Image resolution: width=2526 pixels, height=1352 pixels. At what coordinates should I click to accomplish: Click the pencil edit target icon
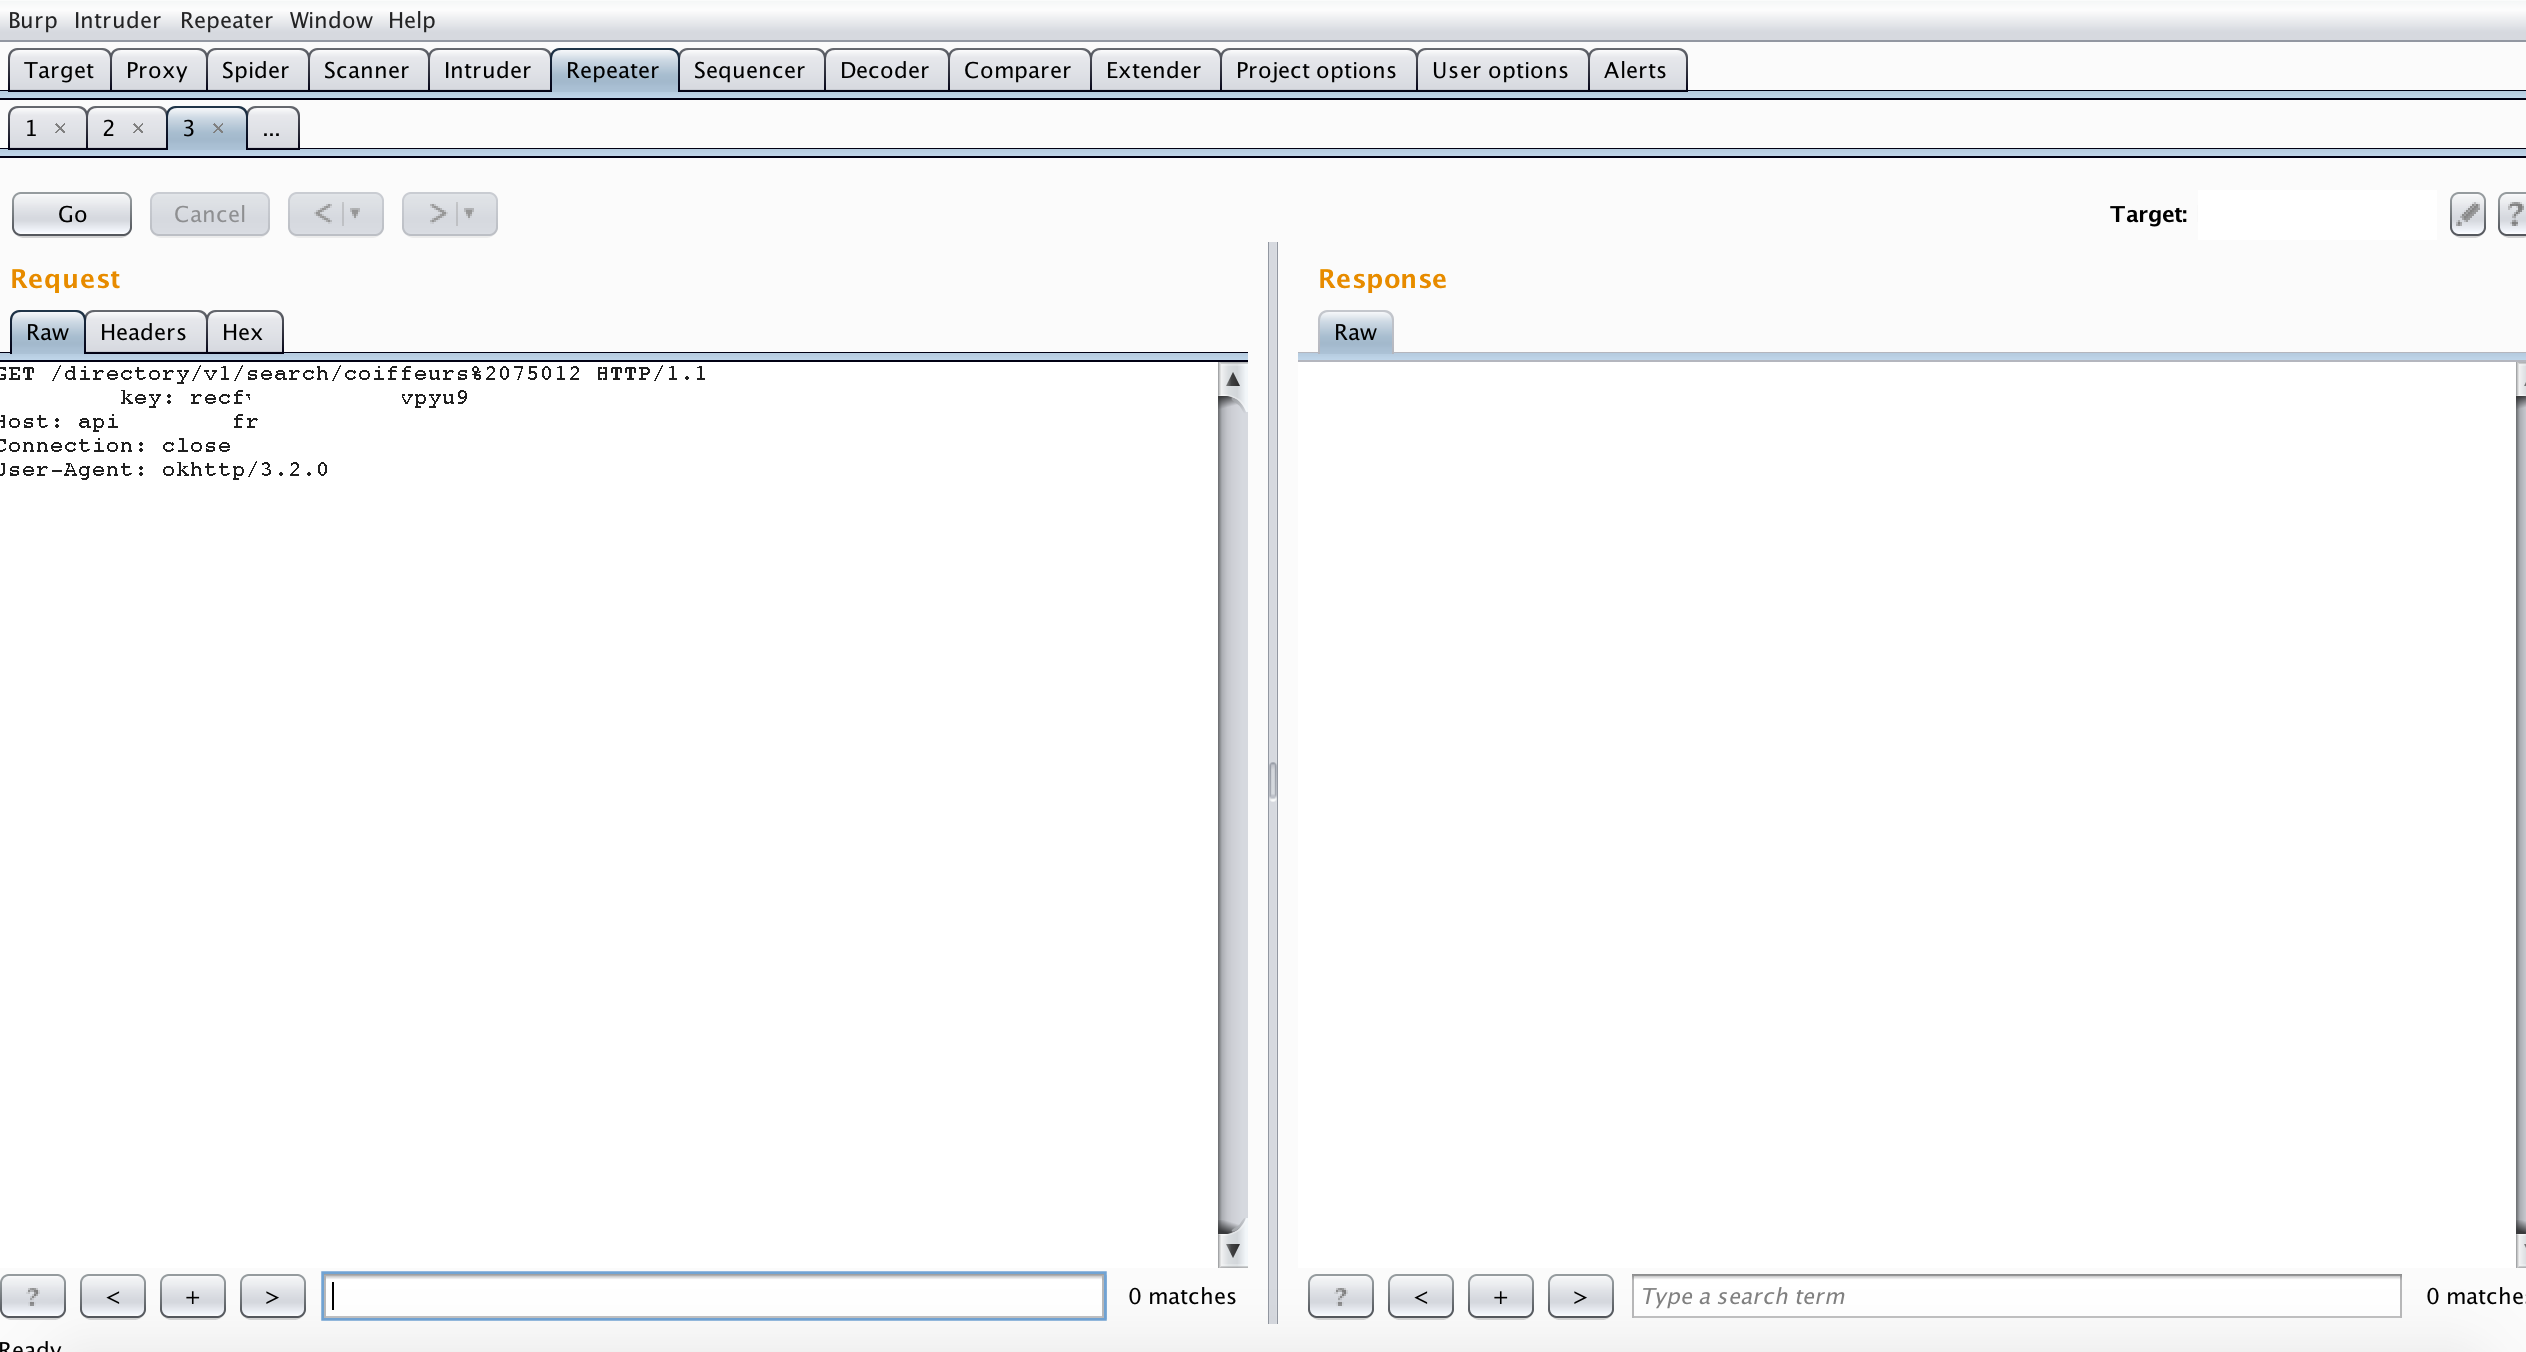click(x=2467, y=214)
